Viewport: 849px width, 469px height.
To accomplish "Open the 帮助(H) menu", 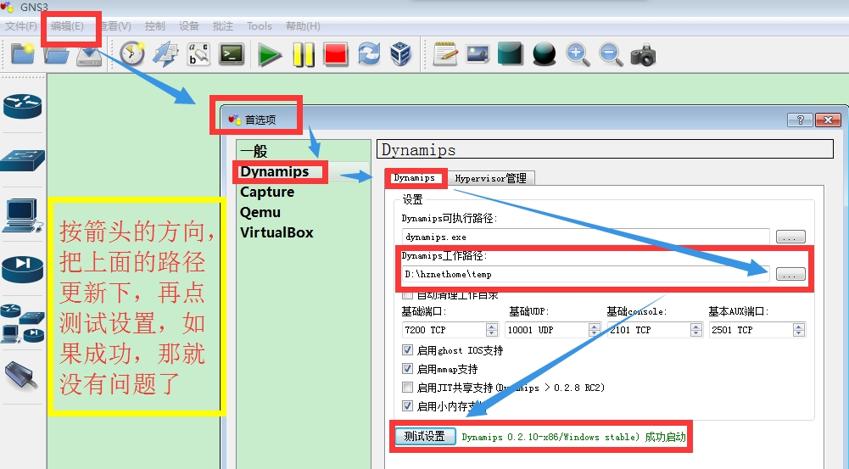I will pos(303,26).
